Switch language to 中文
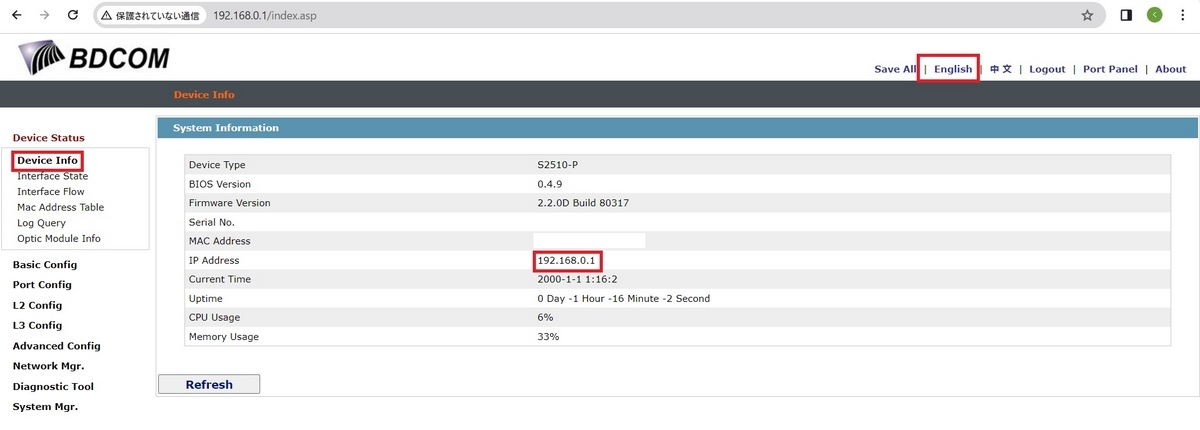The image size is (1200, 430). coord(1001,69)
